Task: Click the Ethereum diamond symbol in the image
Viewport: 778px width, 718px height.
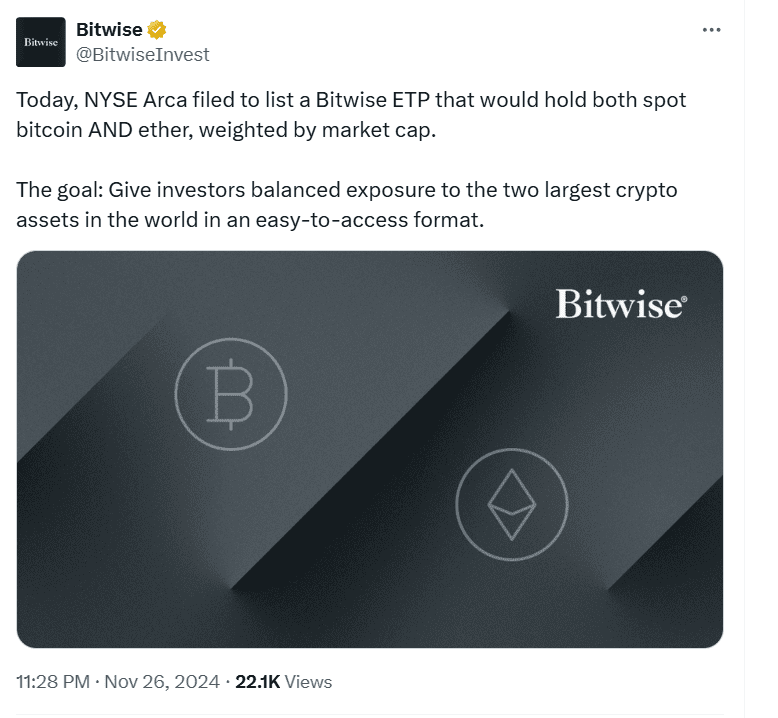Action: 511,503
